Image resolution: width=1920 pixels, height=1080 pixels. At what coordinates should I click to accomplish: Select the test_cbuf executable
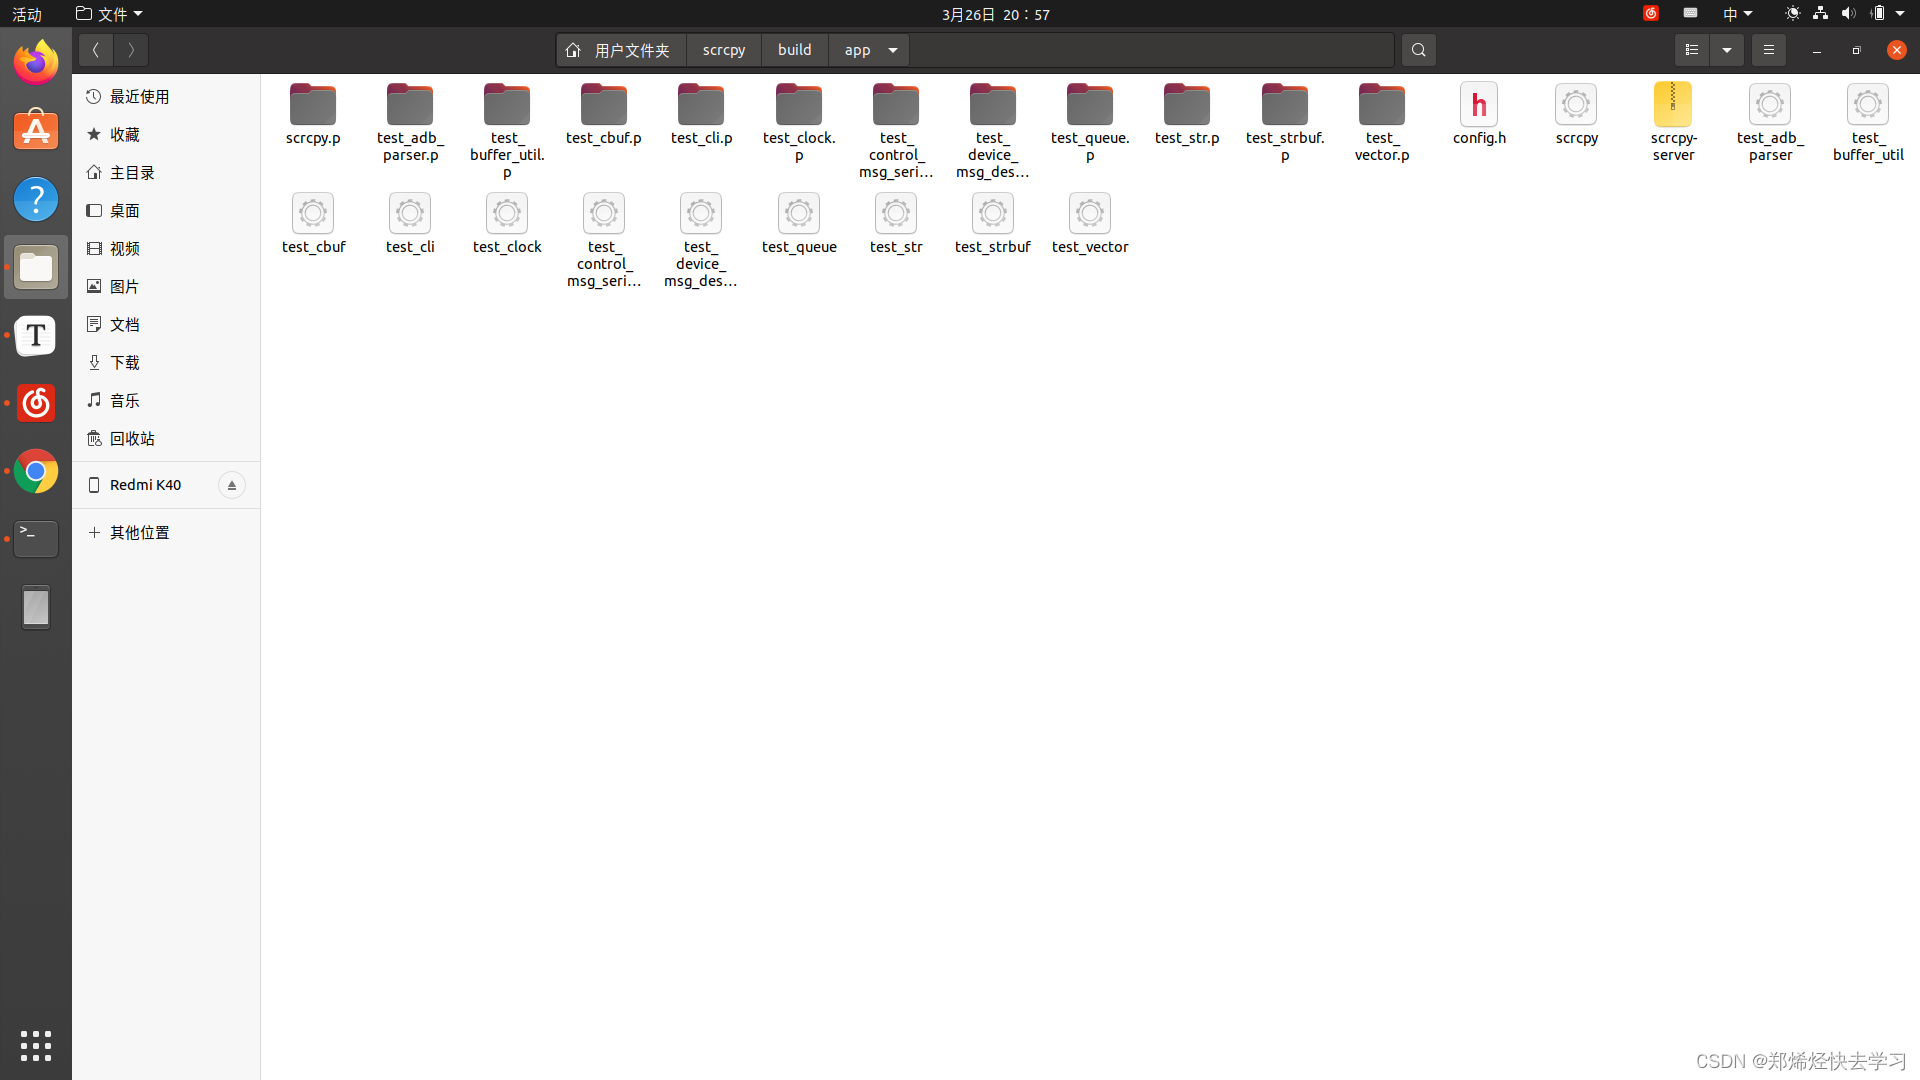pyautogui.click(x=313, y=224)
